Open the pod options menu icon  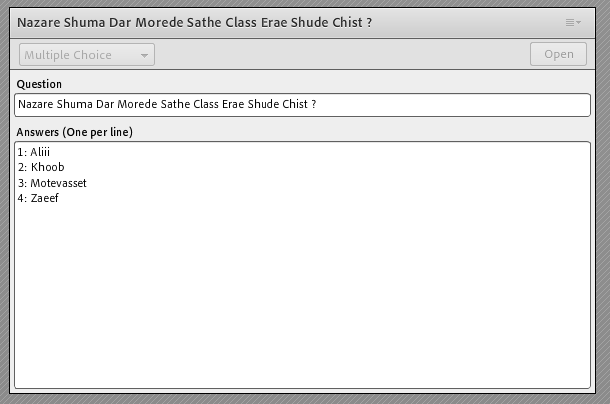click(570, 22)
